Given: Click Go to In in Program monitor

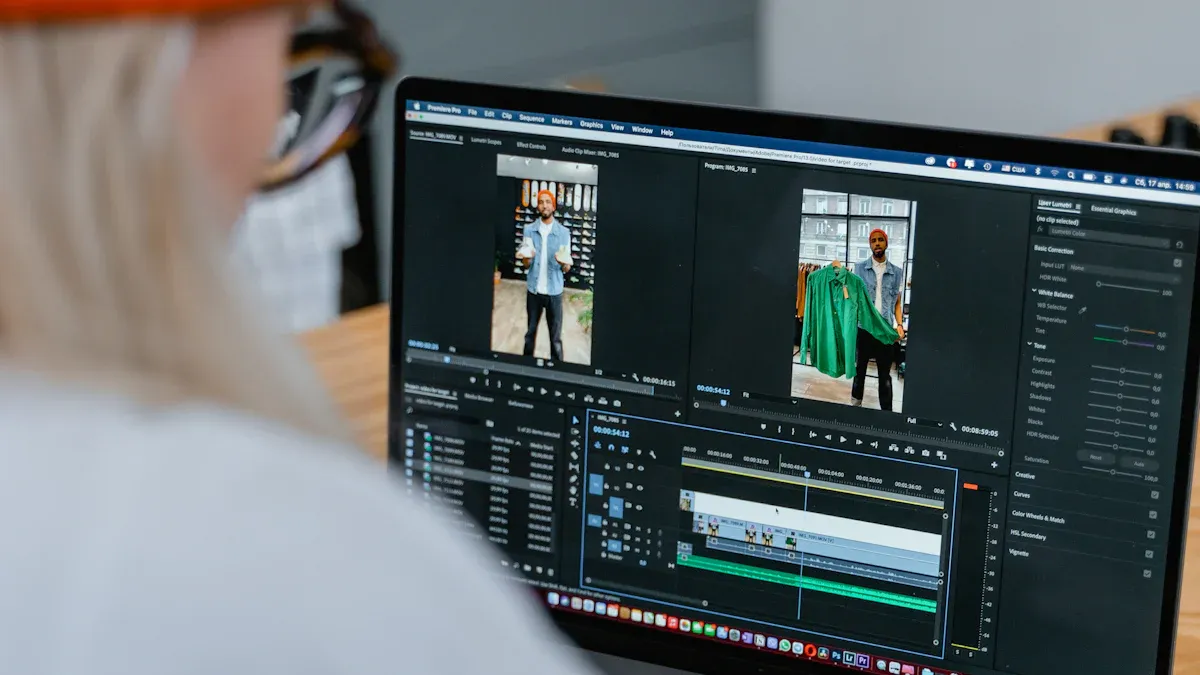Looking at the screenshot, I should point(812,435).
